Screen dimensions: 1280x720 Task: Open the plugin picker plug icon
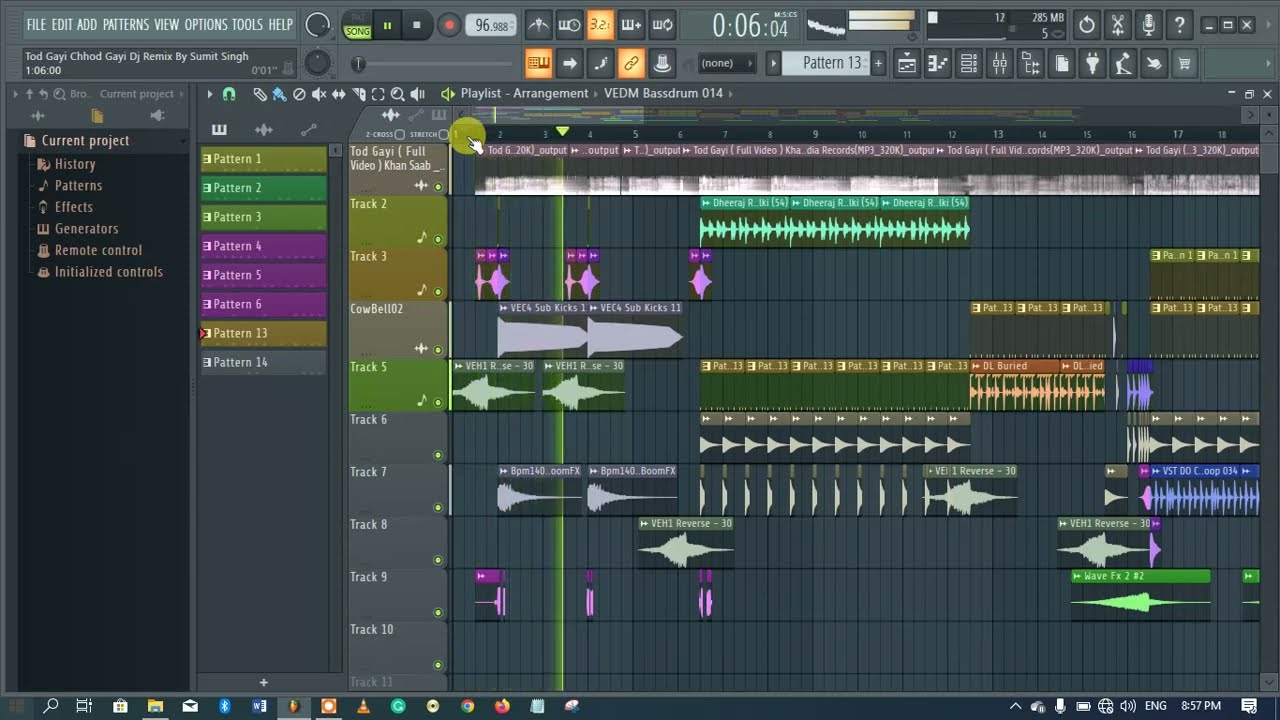[1093, 64]
